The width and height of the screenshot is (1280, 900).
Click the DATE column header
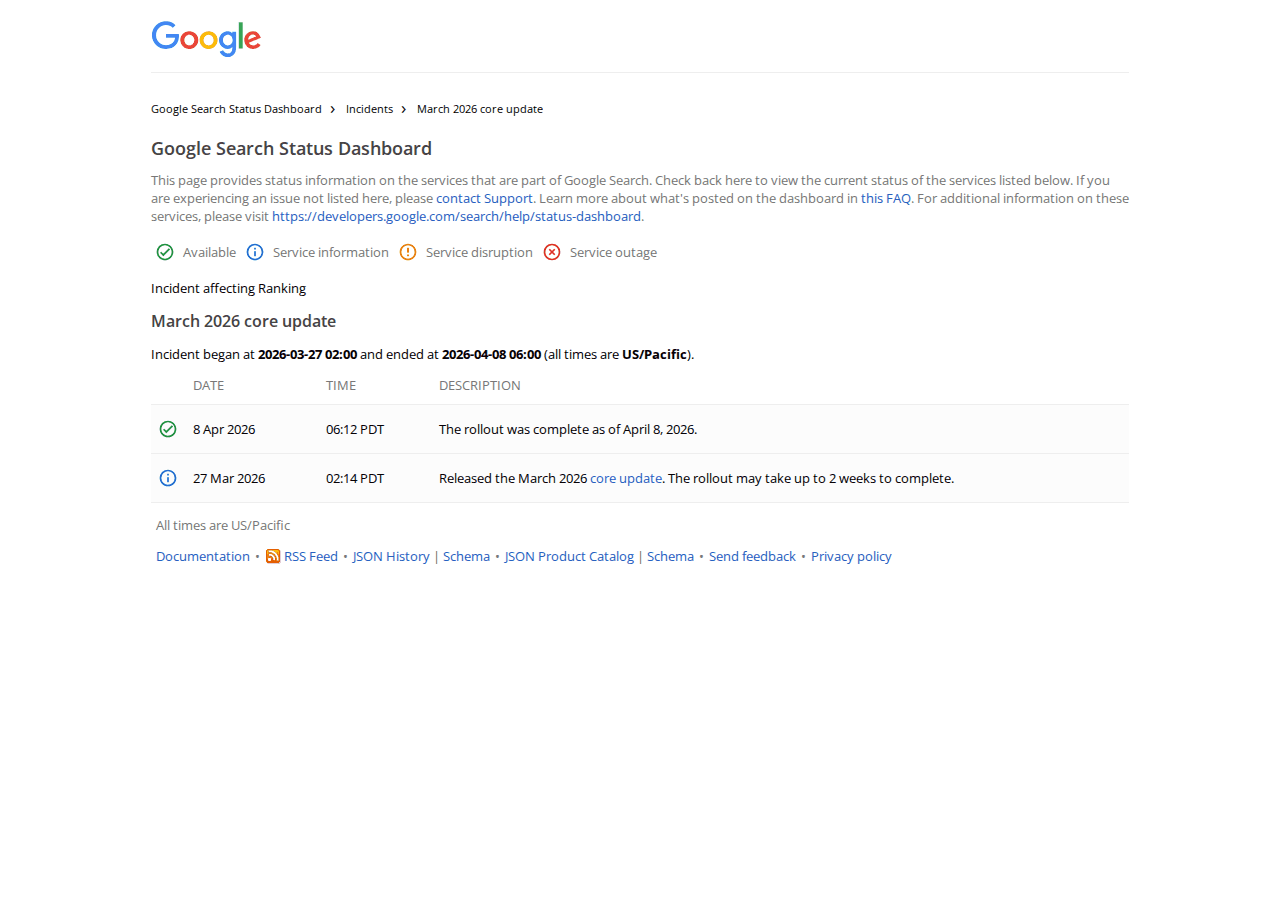(209, 385)
